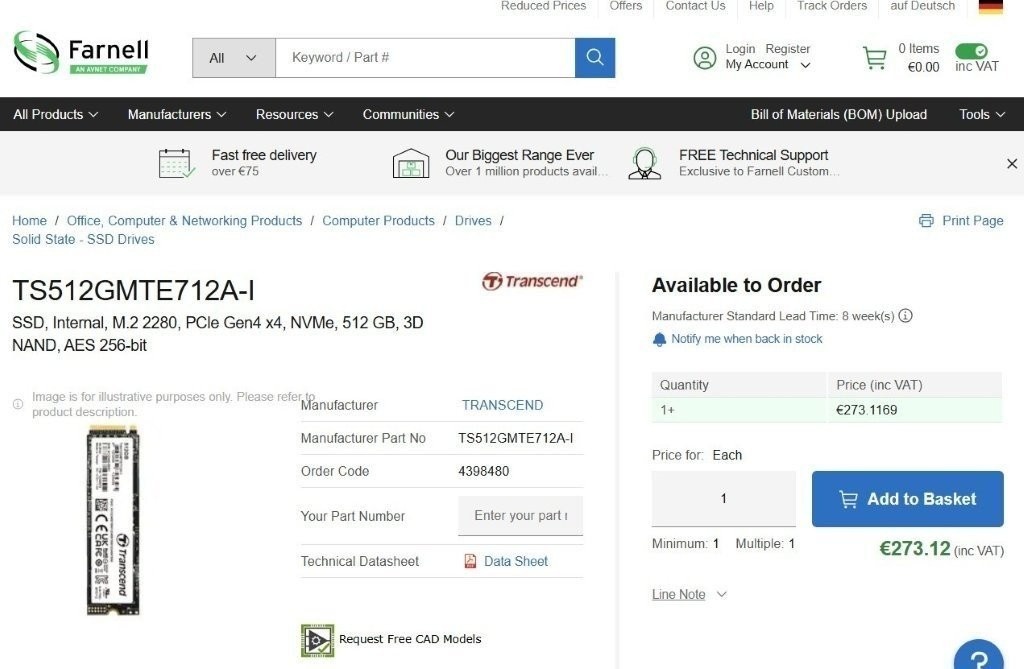Open the PDF Data Sheet icon
Screen dimensions: 1024x669
[470, 561]
